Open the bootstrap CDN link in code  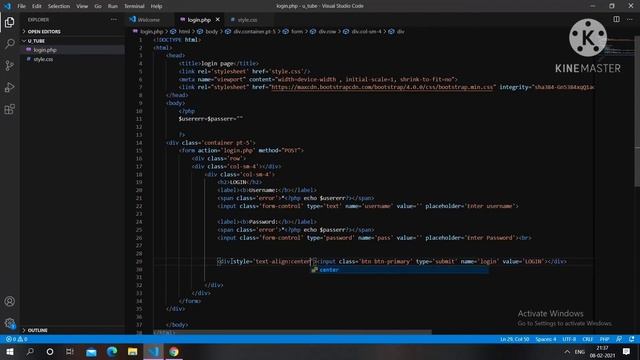point(382,87)
